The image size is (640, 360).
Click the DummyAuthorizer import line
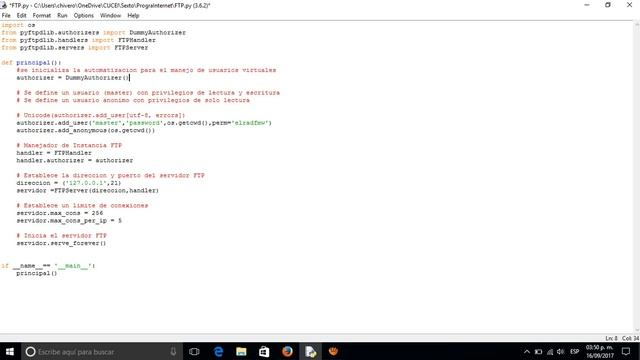coord(93,32)
